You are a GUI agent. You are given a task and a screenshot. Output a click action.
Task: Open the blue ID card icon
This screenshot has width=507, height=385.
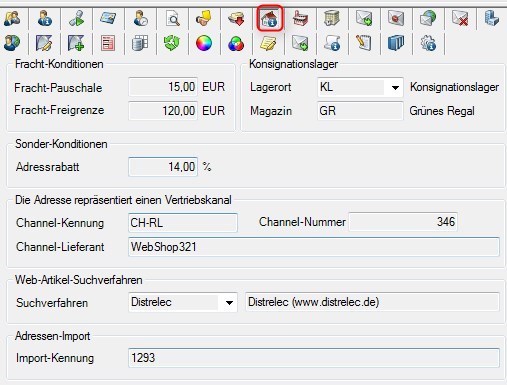click(x=108, y=18)
